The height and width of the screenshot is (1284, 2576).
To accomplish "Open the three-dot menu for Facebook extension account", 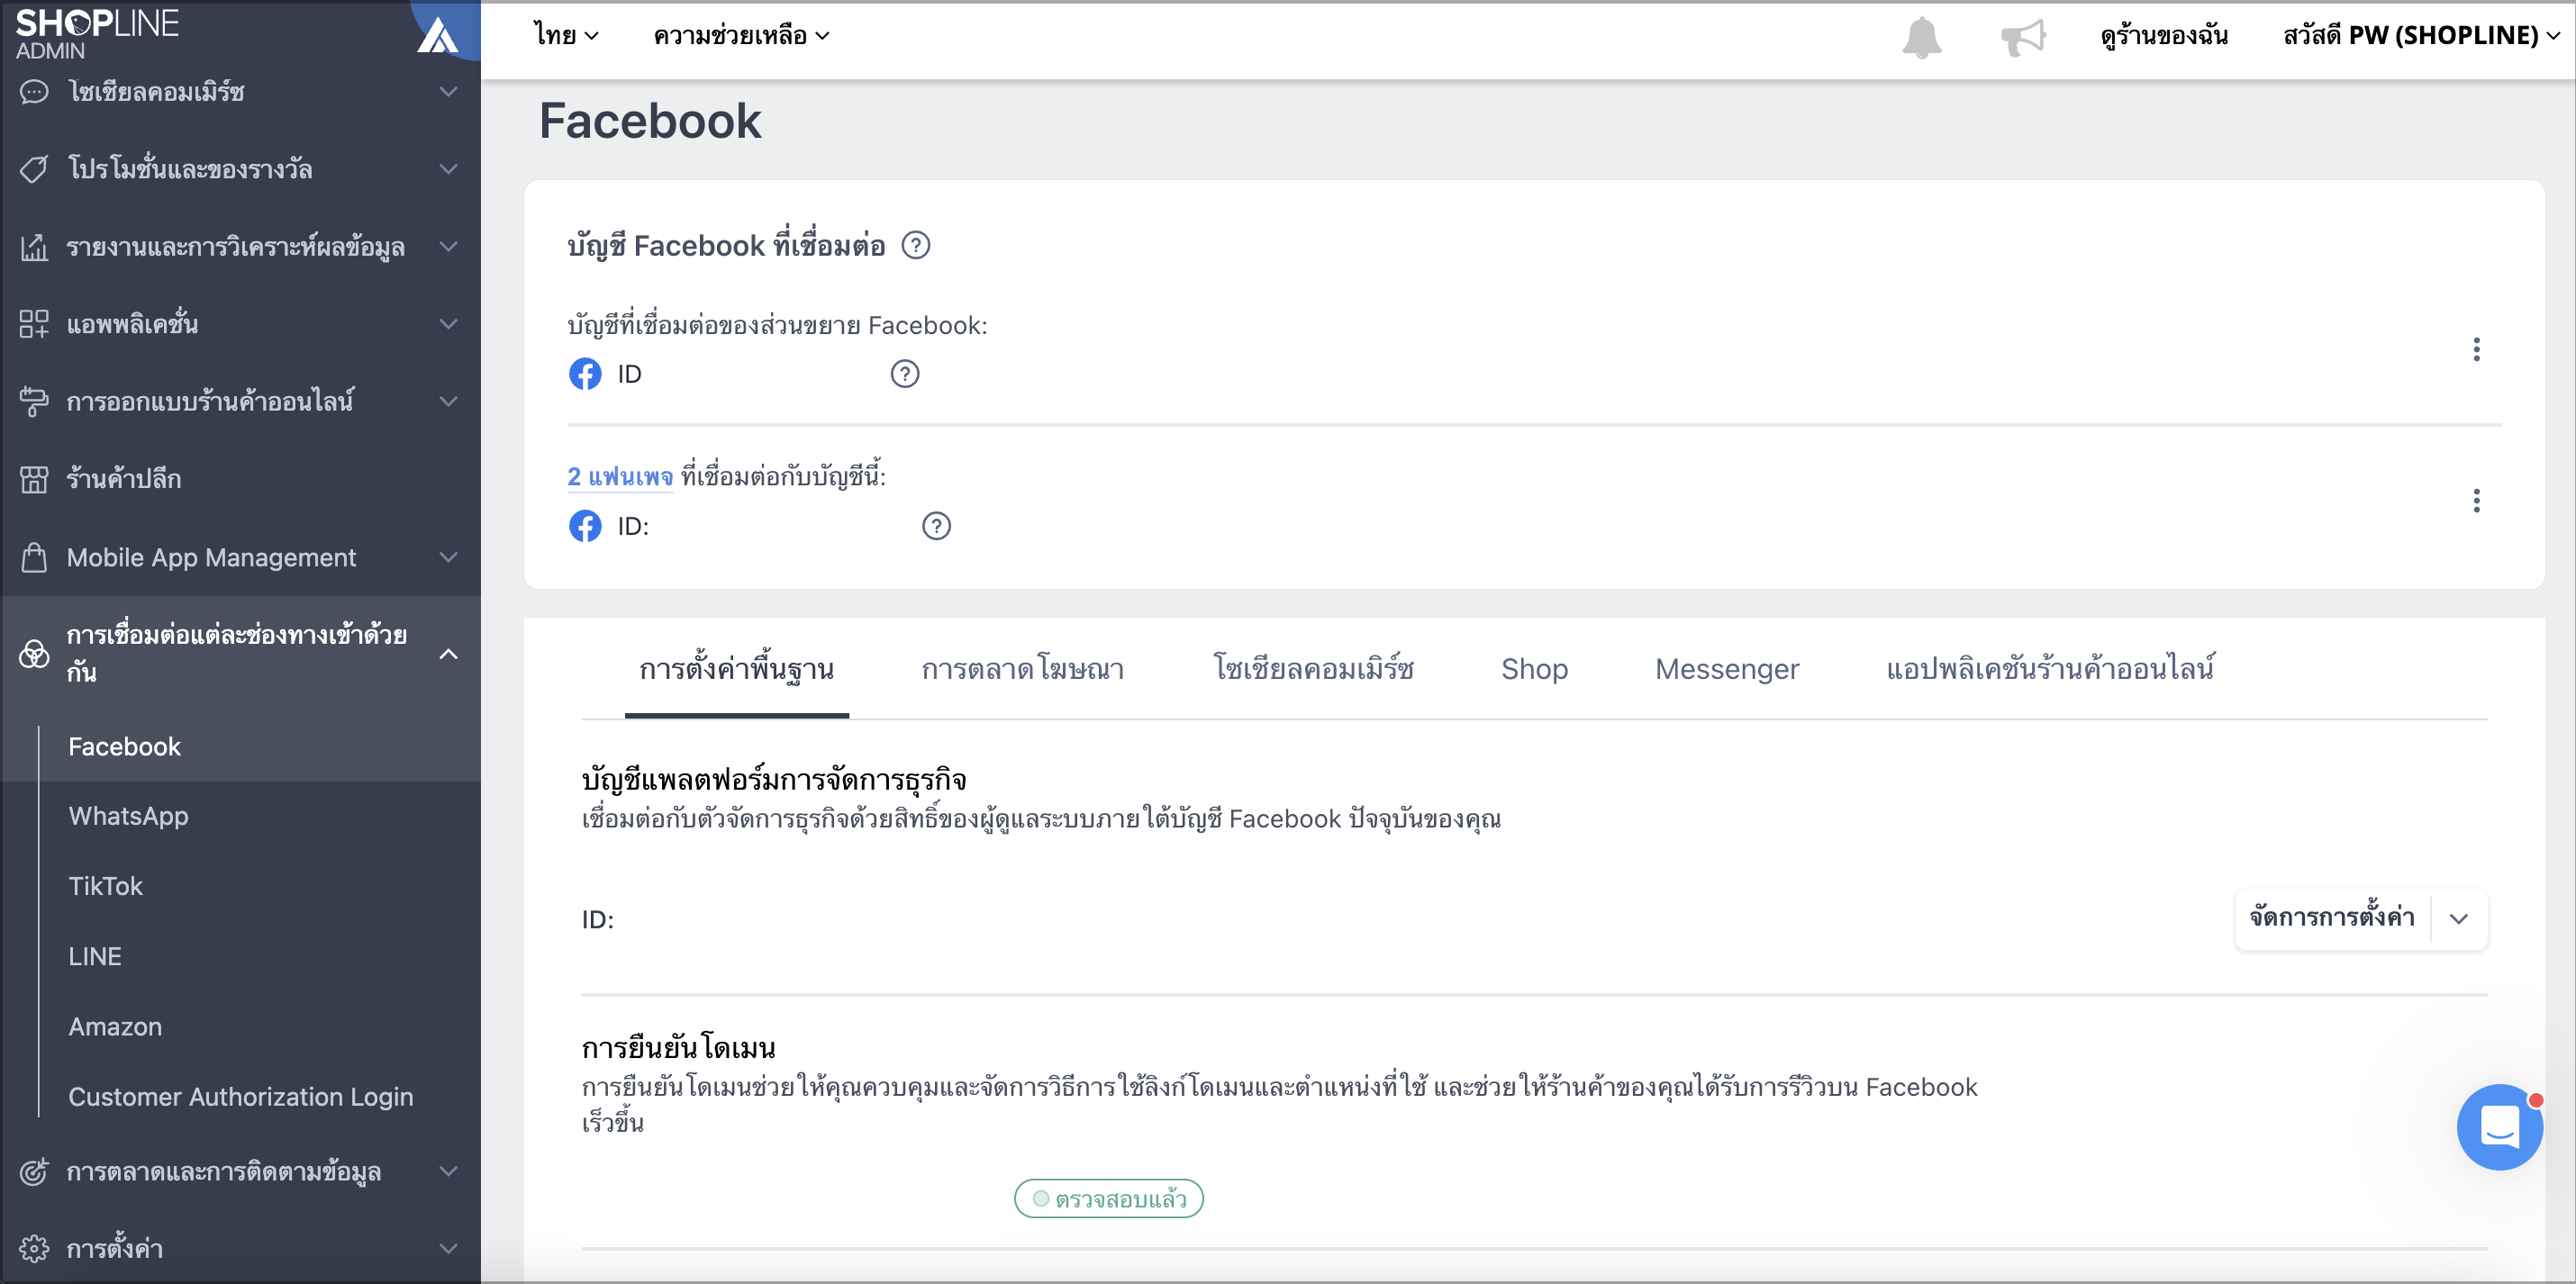I will [2476, 350].
